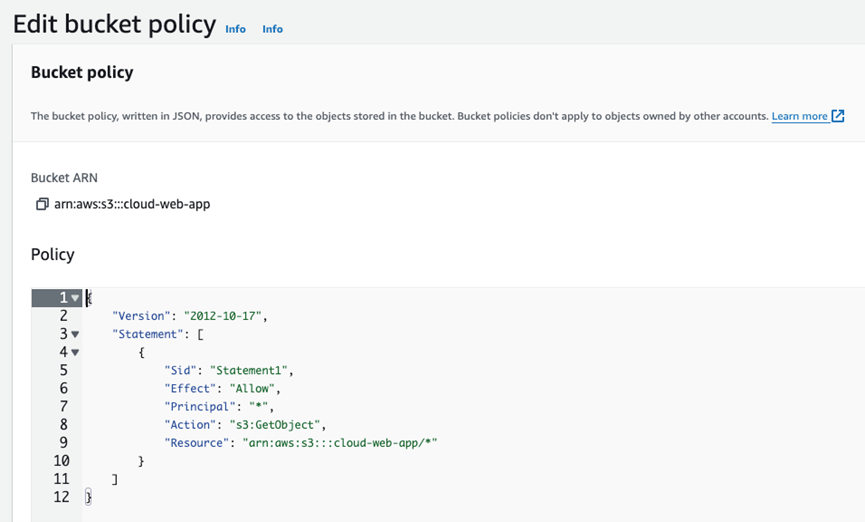Place cursor in the "2012-10-17" version value
The image size is (865, 522).
(222, 316)
